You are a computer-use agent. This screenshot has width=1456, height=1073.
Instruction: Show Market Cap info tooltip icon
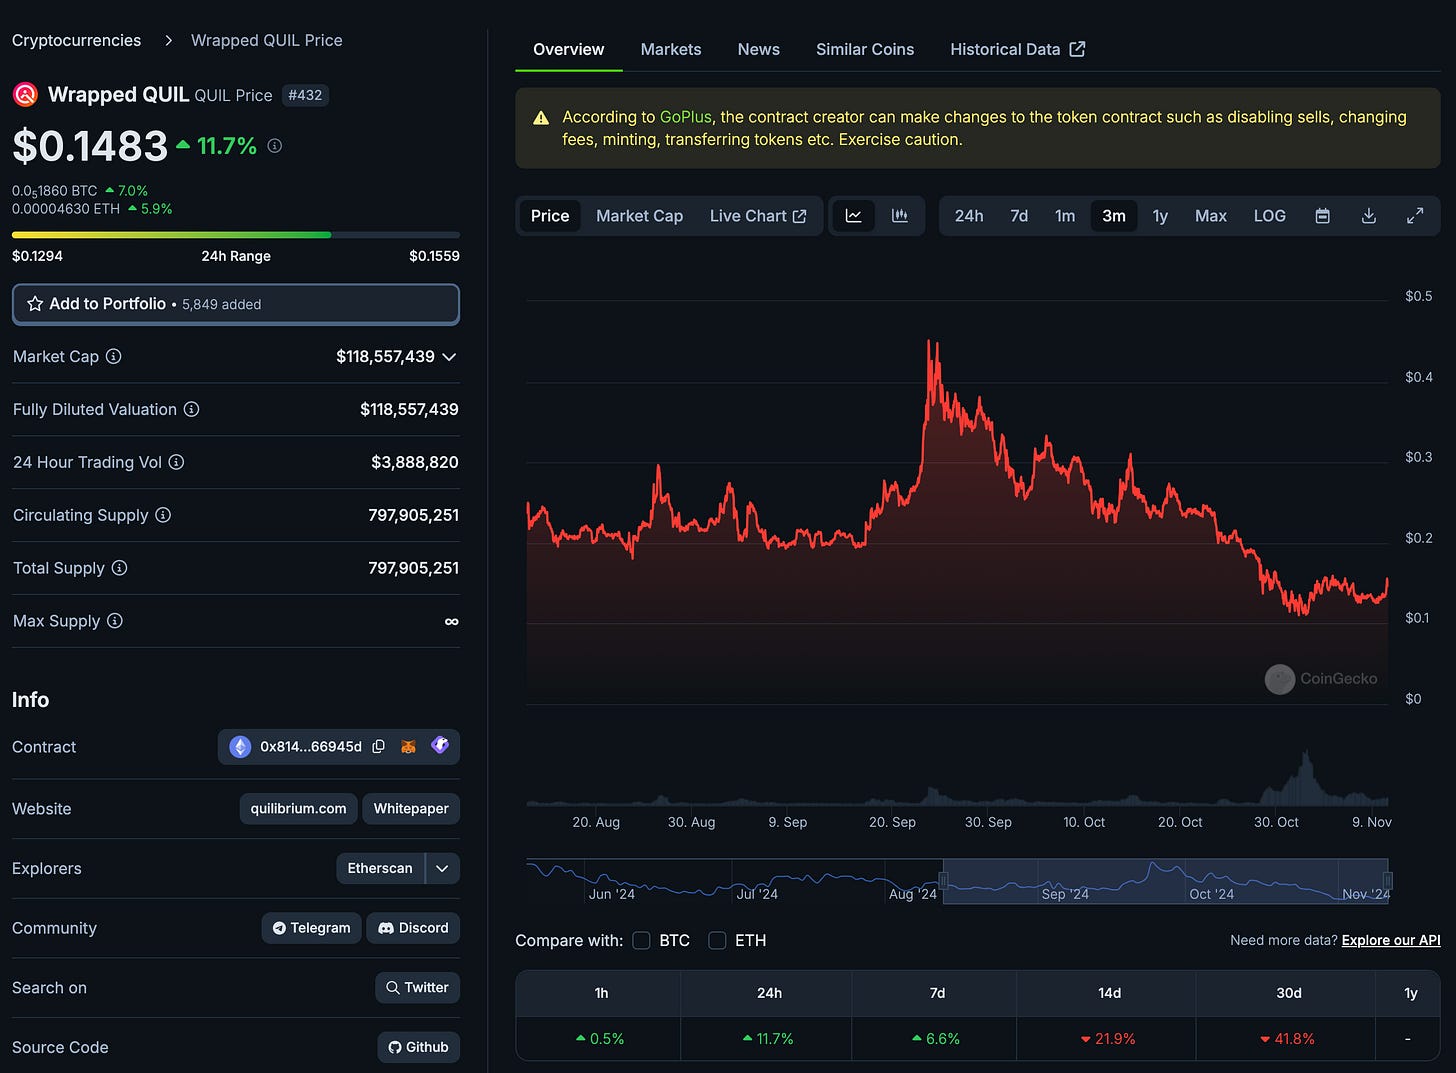pos(114,356)
